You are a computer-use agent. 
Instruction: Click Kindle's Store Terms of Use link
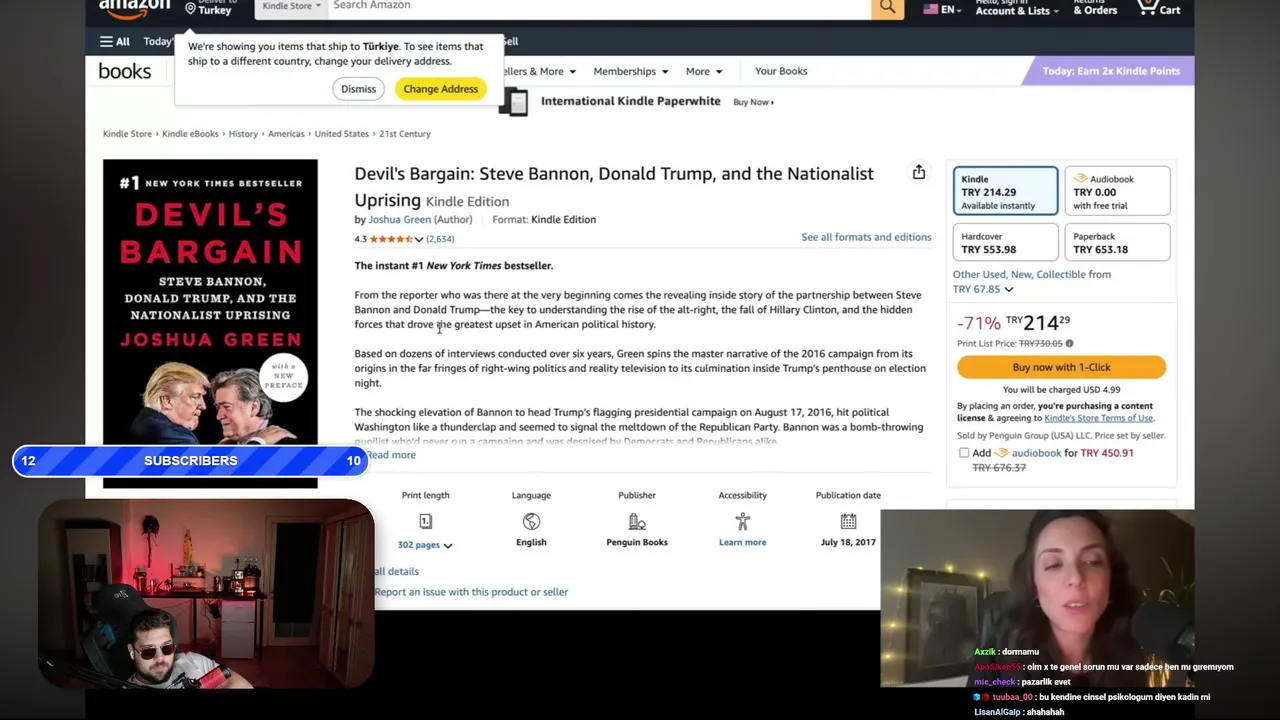1098,418
